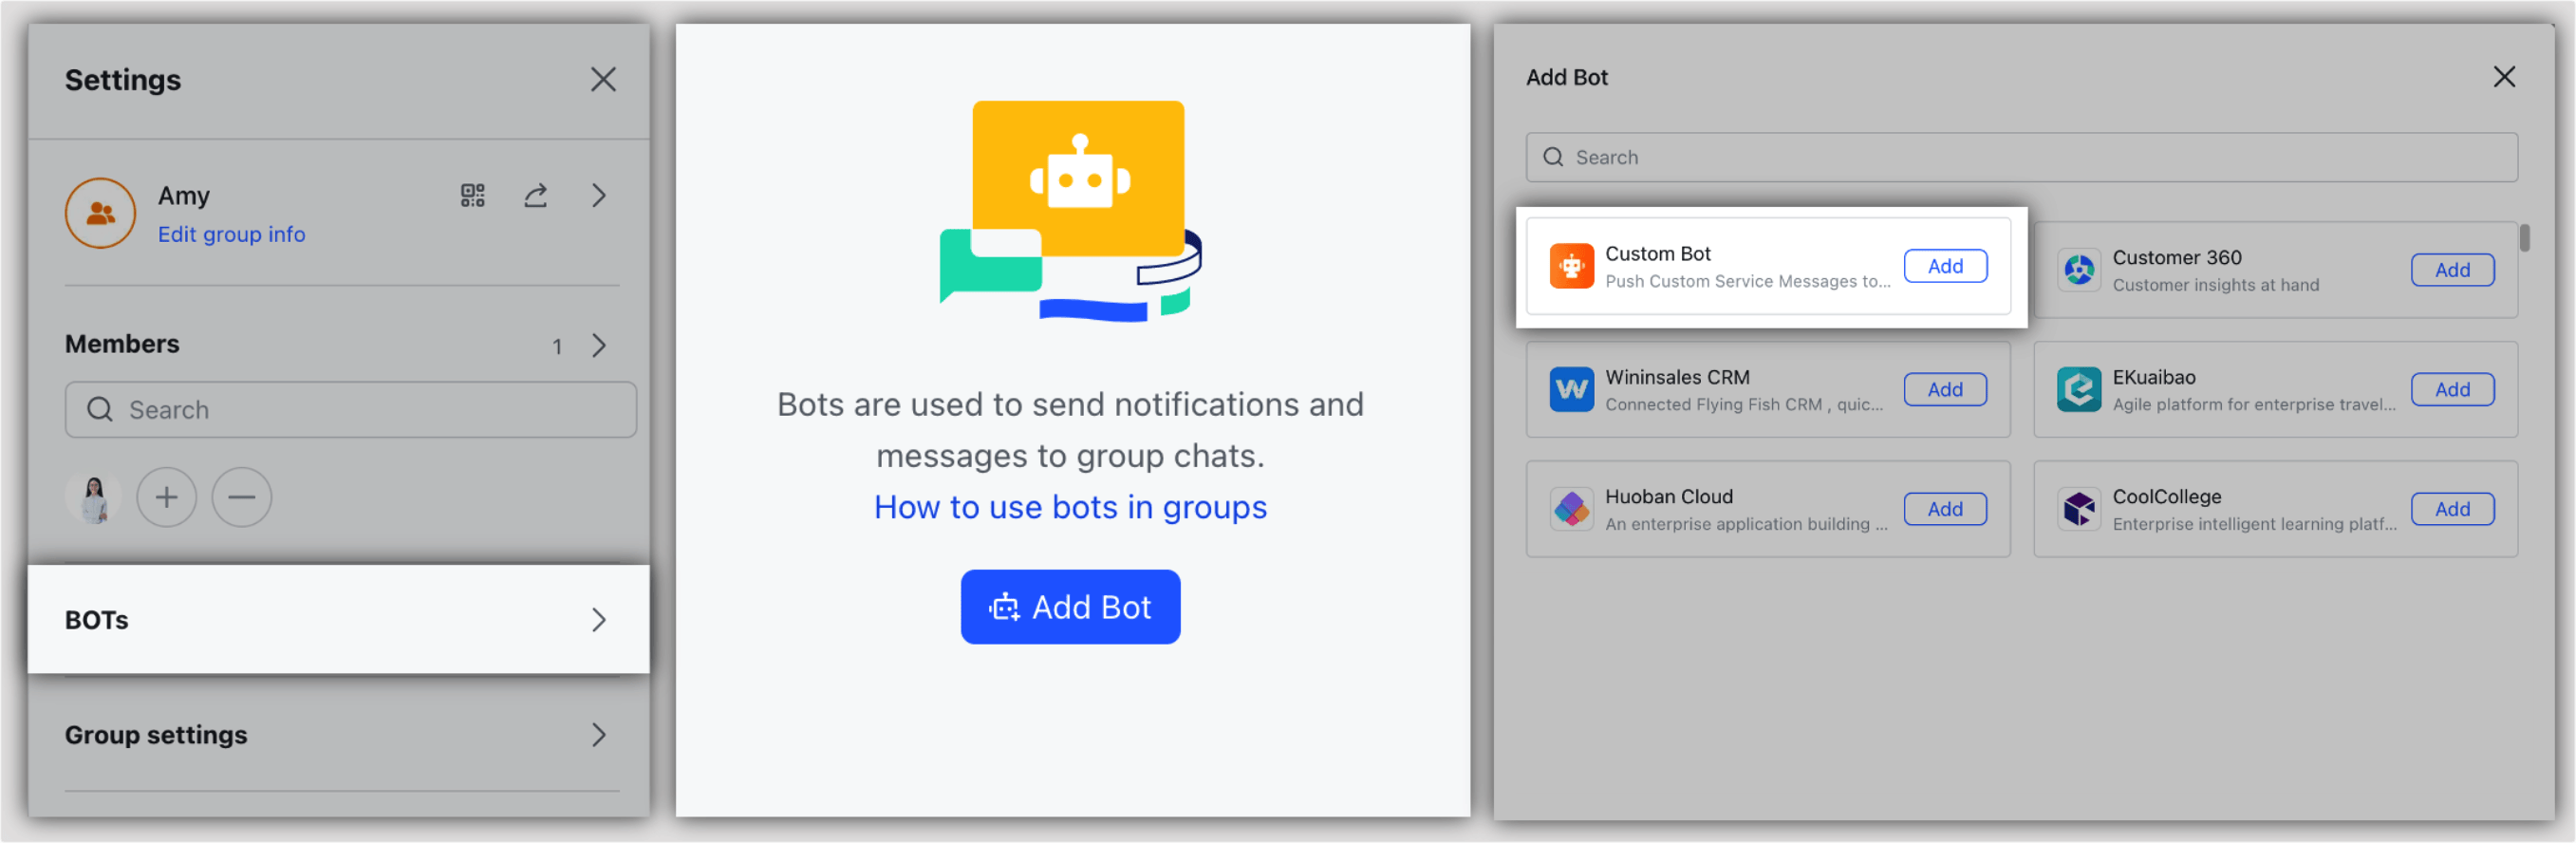Image resolution: width=2576 pixels, height=843 pixels.
Task: Click the CoolCollege icon
Action: click(2078, 509)
